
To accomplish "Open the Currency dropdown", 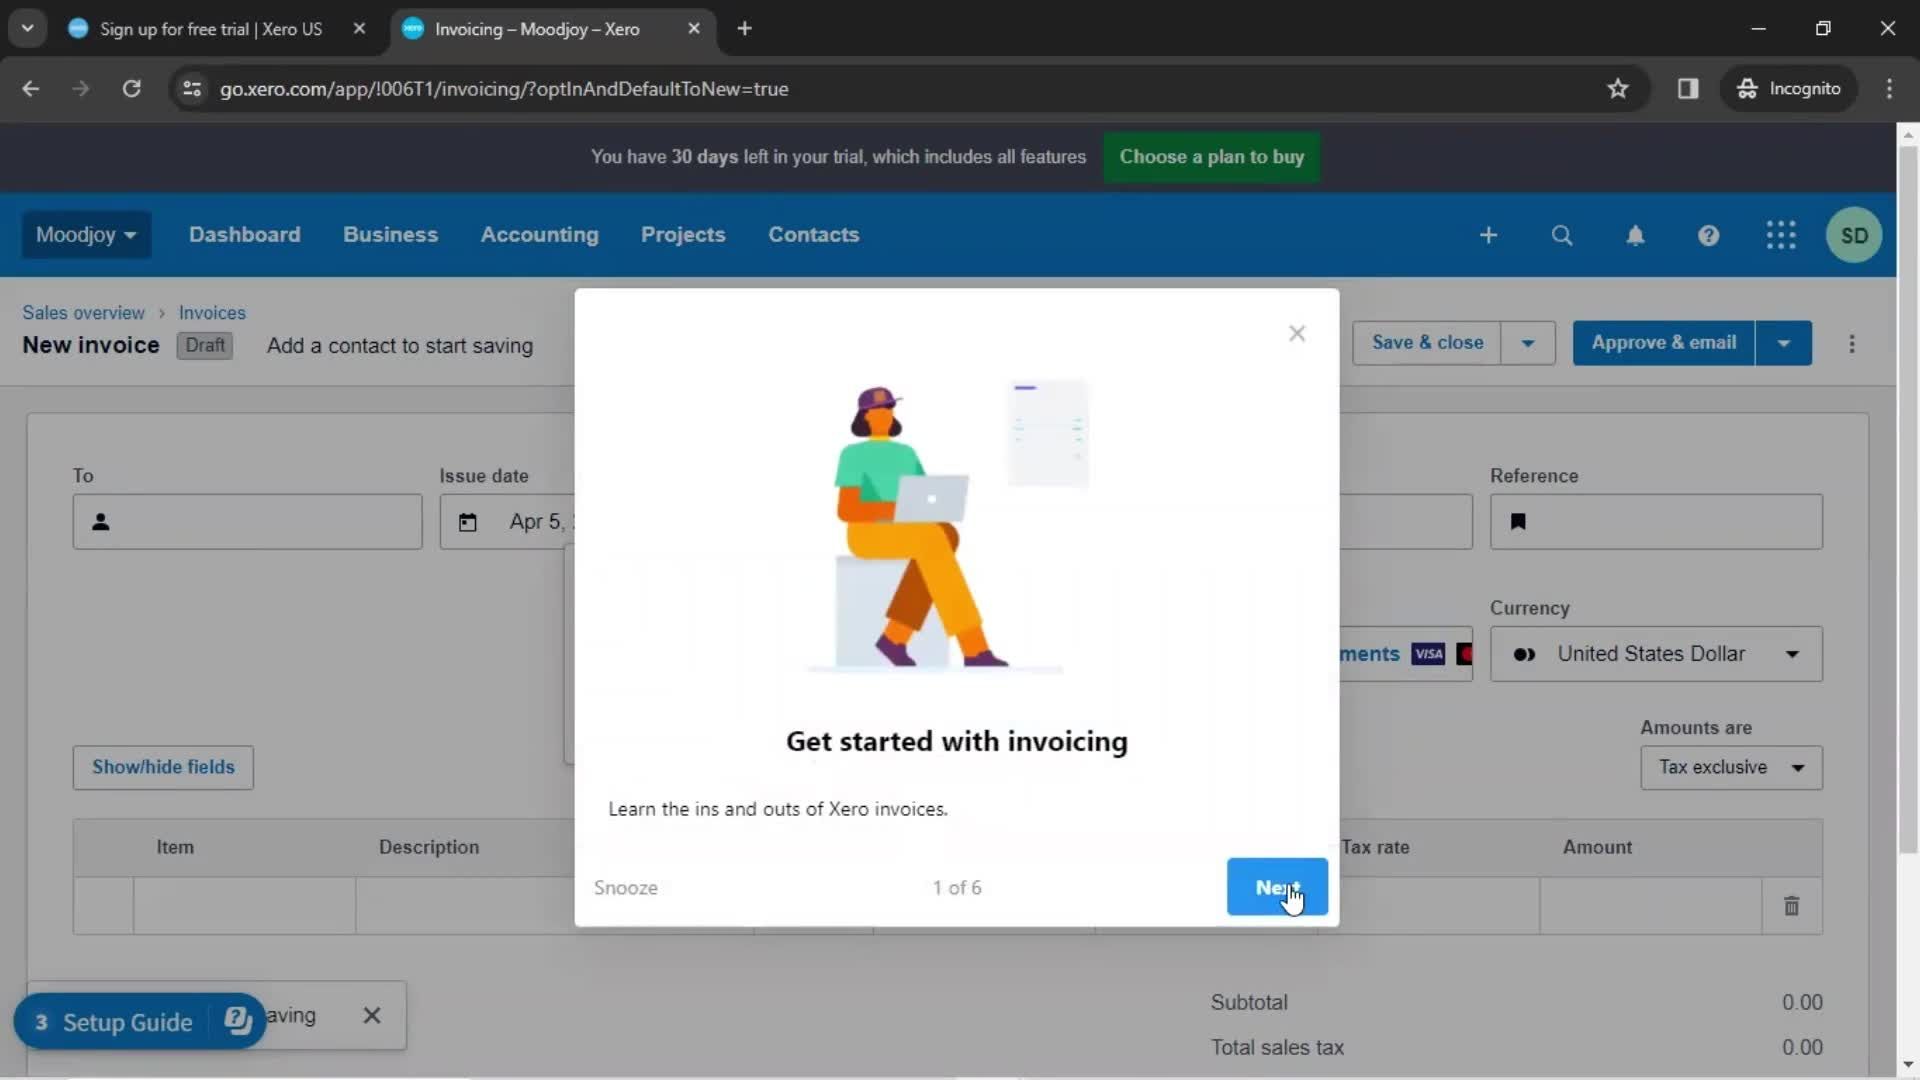I will tap(1656, 654).
